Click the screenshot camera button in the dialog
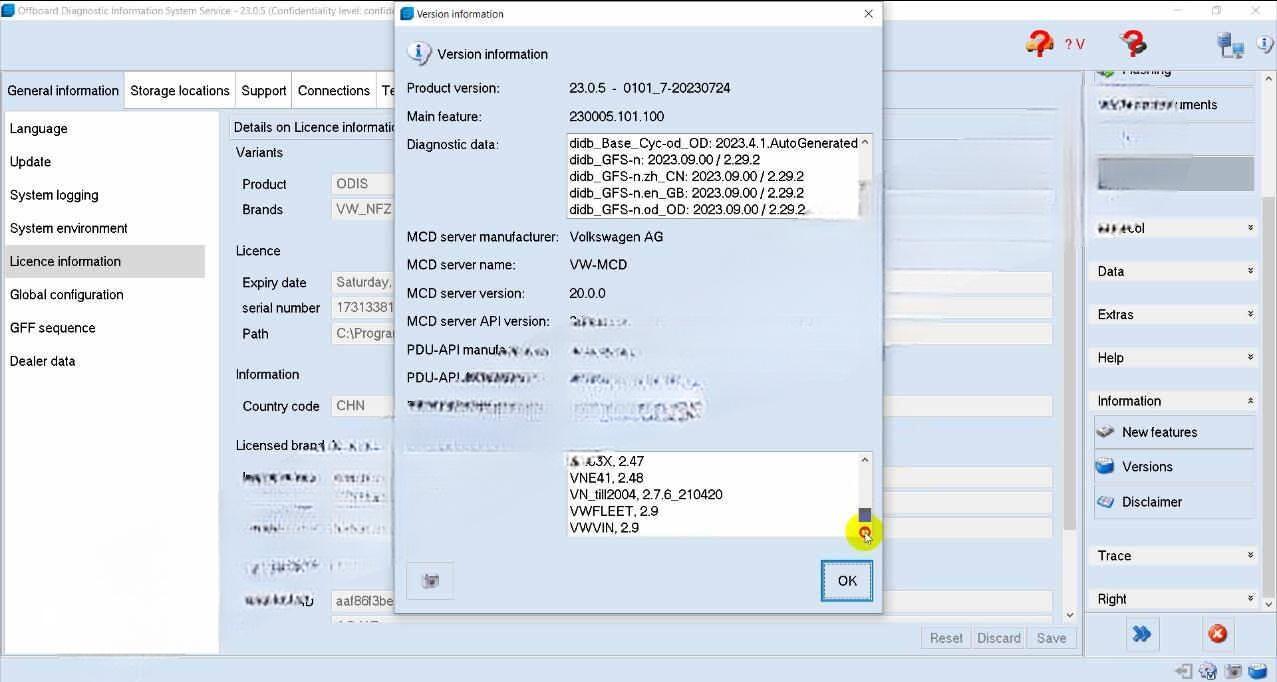 click(431, 581)
